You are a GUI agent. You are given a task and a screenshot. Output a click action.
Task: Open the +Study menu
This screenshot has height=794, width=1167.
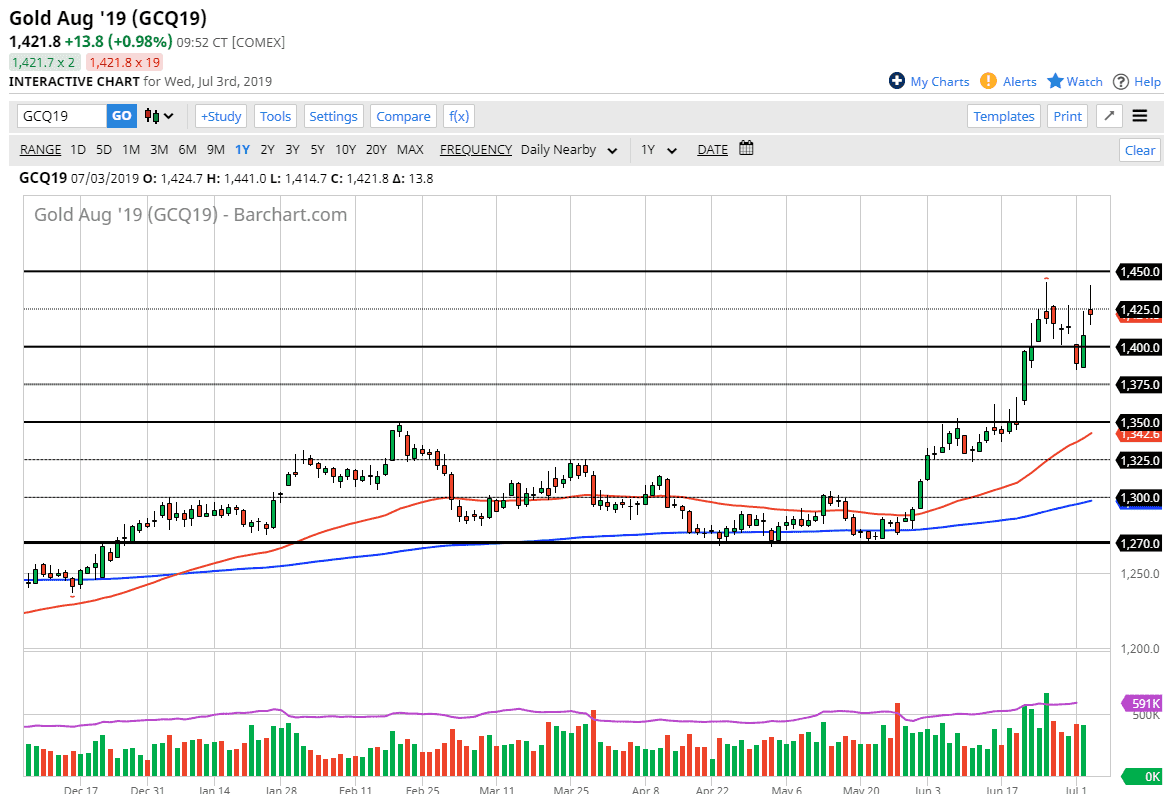[221, 116]
